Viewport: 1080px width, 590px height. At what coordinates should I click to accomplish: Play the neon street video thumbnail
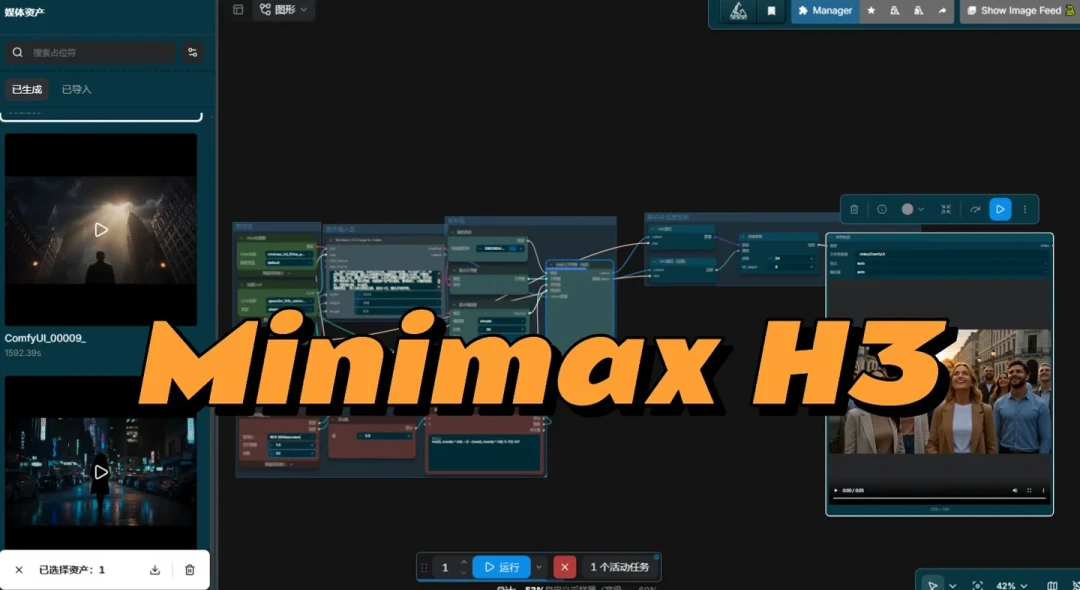[101, 472]
